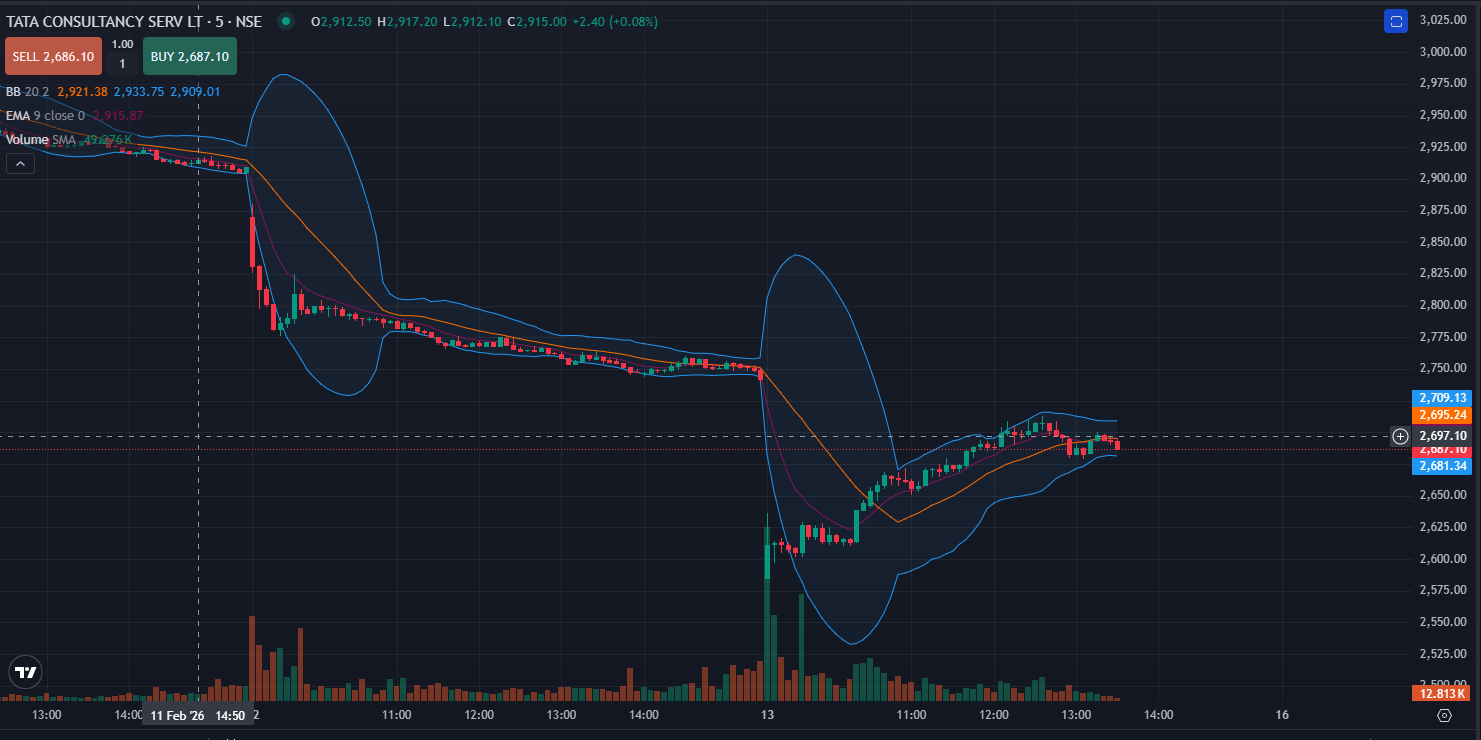This screenshot has width=1481, height=740.
Task: Open chart settings hexagon gear icon
Action: coord(1444,715)
